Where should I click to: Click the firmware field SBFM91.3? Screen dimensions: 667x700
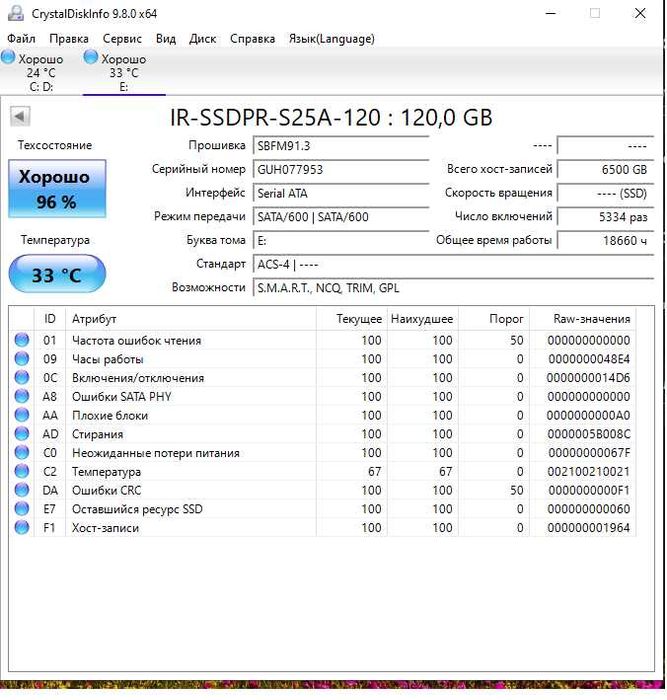(341, 146)
